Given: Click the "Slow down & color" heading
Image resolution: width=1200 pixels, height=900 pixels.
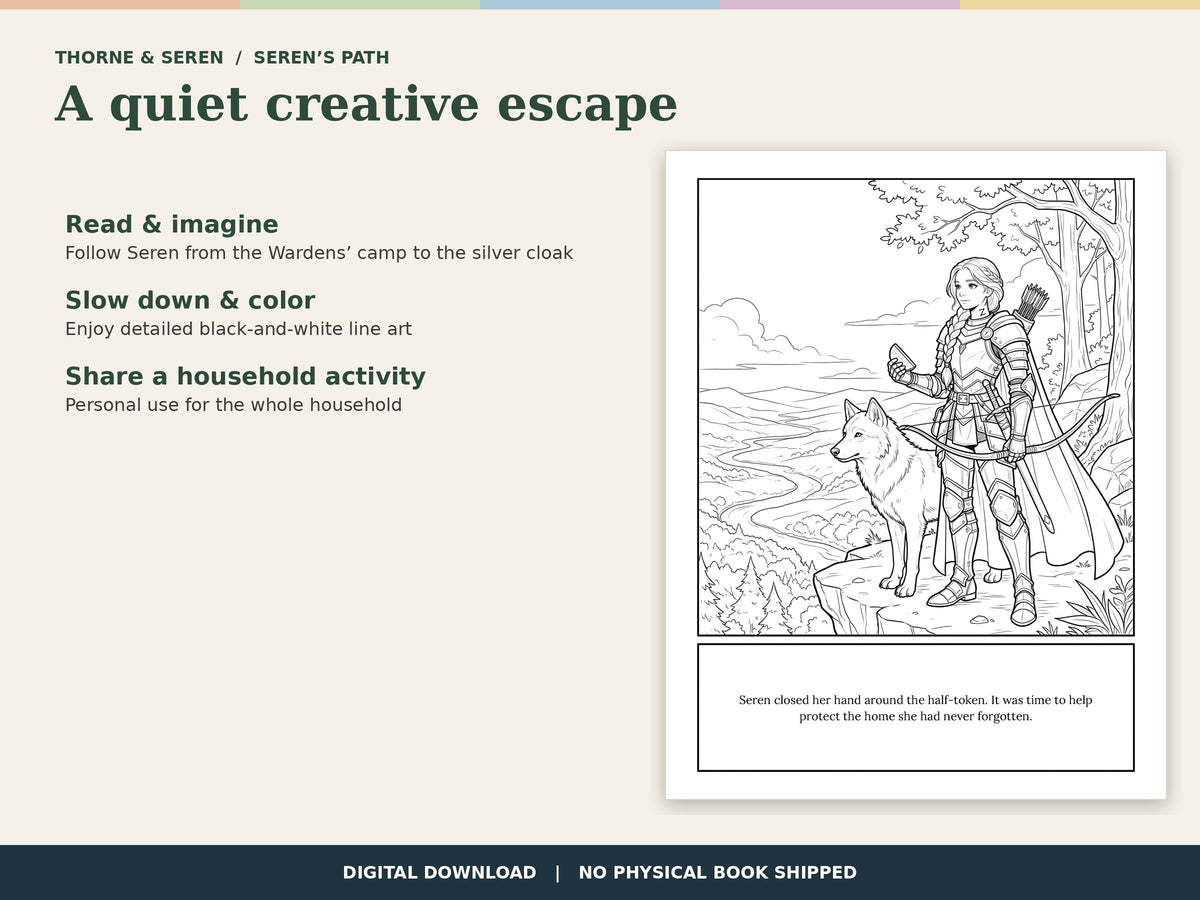Looking at the screenshot, I should click(190, 300).
